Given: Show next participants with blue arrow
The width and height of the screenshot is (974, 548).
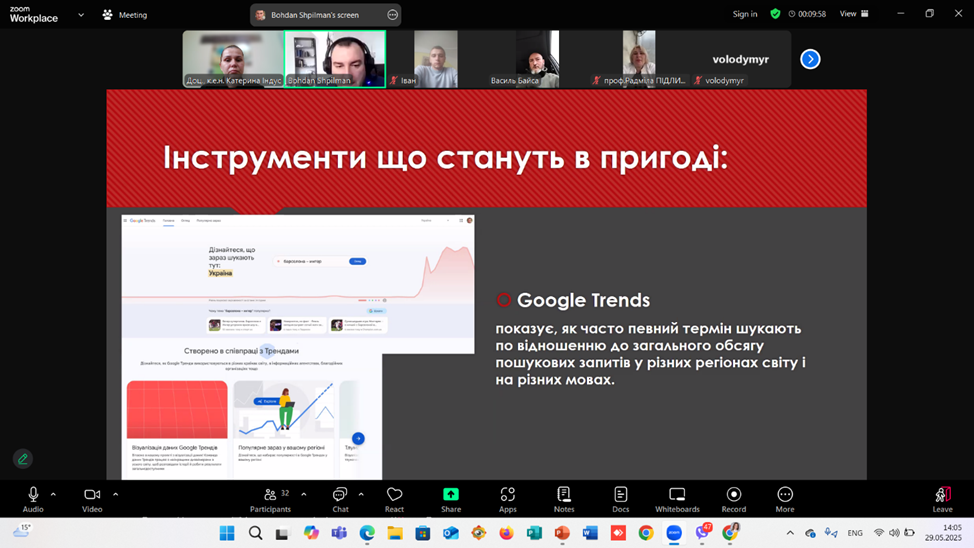Looking at the screenshot, I should pos(810,59).
